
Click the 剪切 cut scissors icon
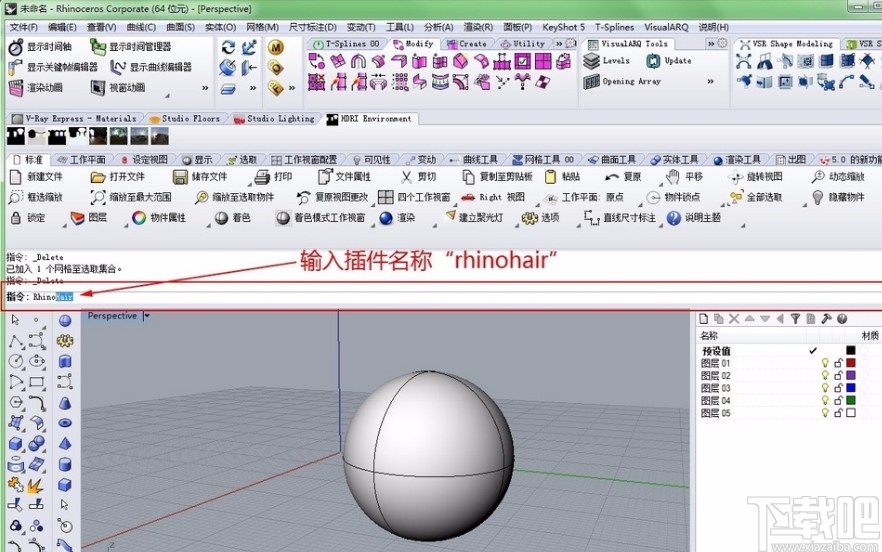[x=406, y=177]
